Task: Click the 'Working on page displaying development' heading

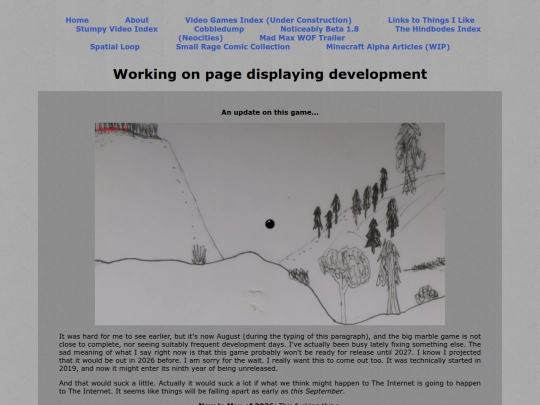Action: [x=270, y=74]
